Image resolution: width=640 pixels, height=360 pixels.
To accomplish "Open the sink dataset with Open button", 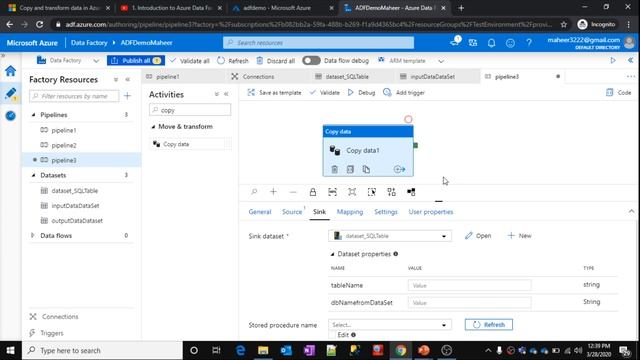I will (x=478, y=236).
